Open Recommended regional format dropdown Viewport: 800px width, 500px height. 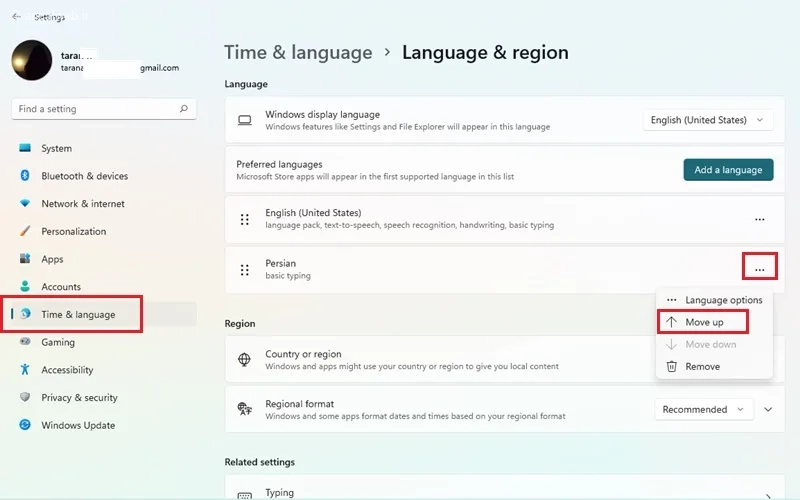click(704, 409)
